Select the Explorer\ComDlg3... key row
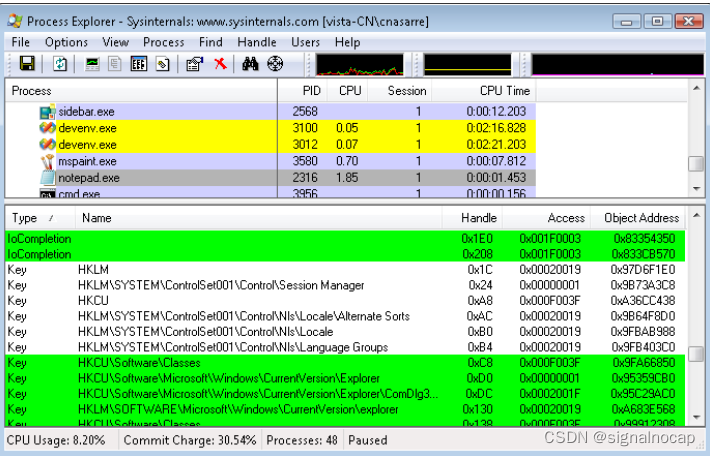 click(345, 394)
